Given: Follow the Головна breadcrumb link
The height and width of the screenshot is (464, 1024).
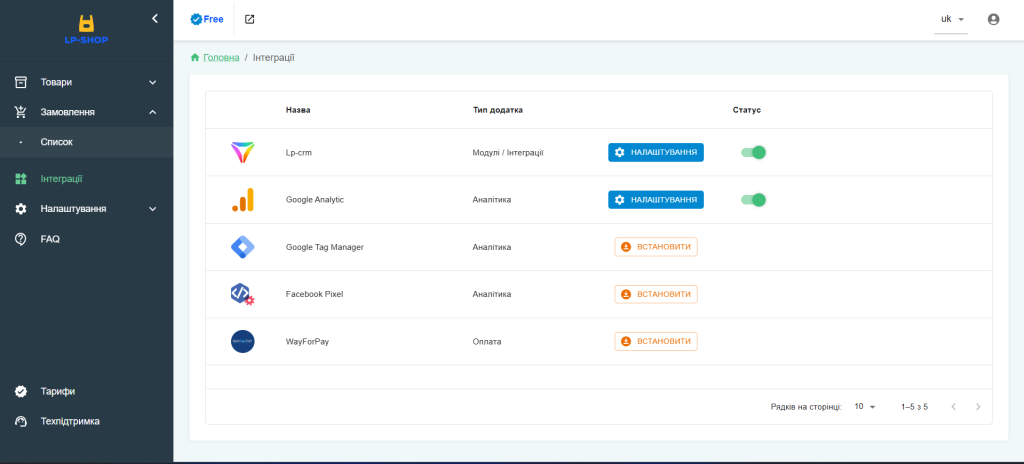Looking at the screenshot, I should point(220,58).
